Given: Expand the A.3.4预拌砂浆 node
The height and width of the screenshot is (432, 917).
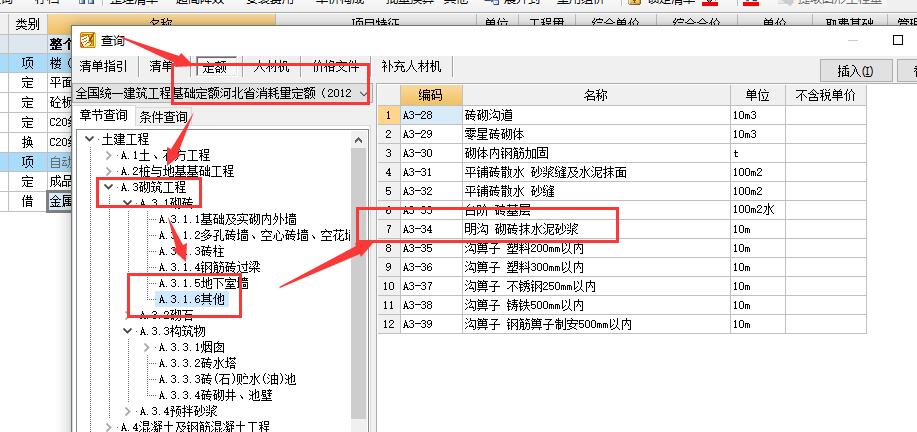Looking at the screenshot, I should (128, 411).
